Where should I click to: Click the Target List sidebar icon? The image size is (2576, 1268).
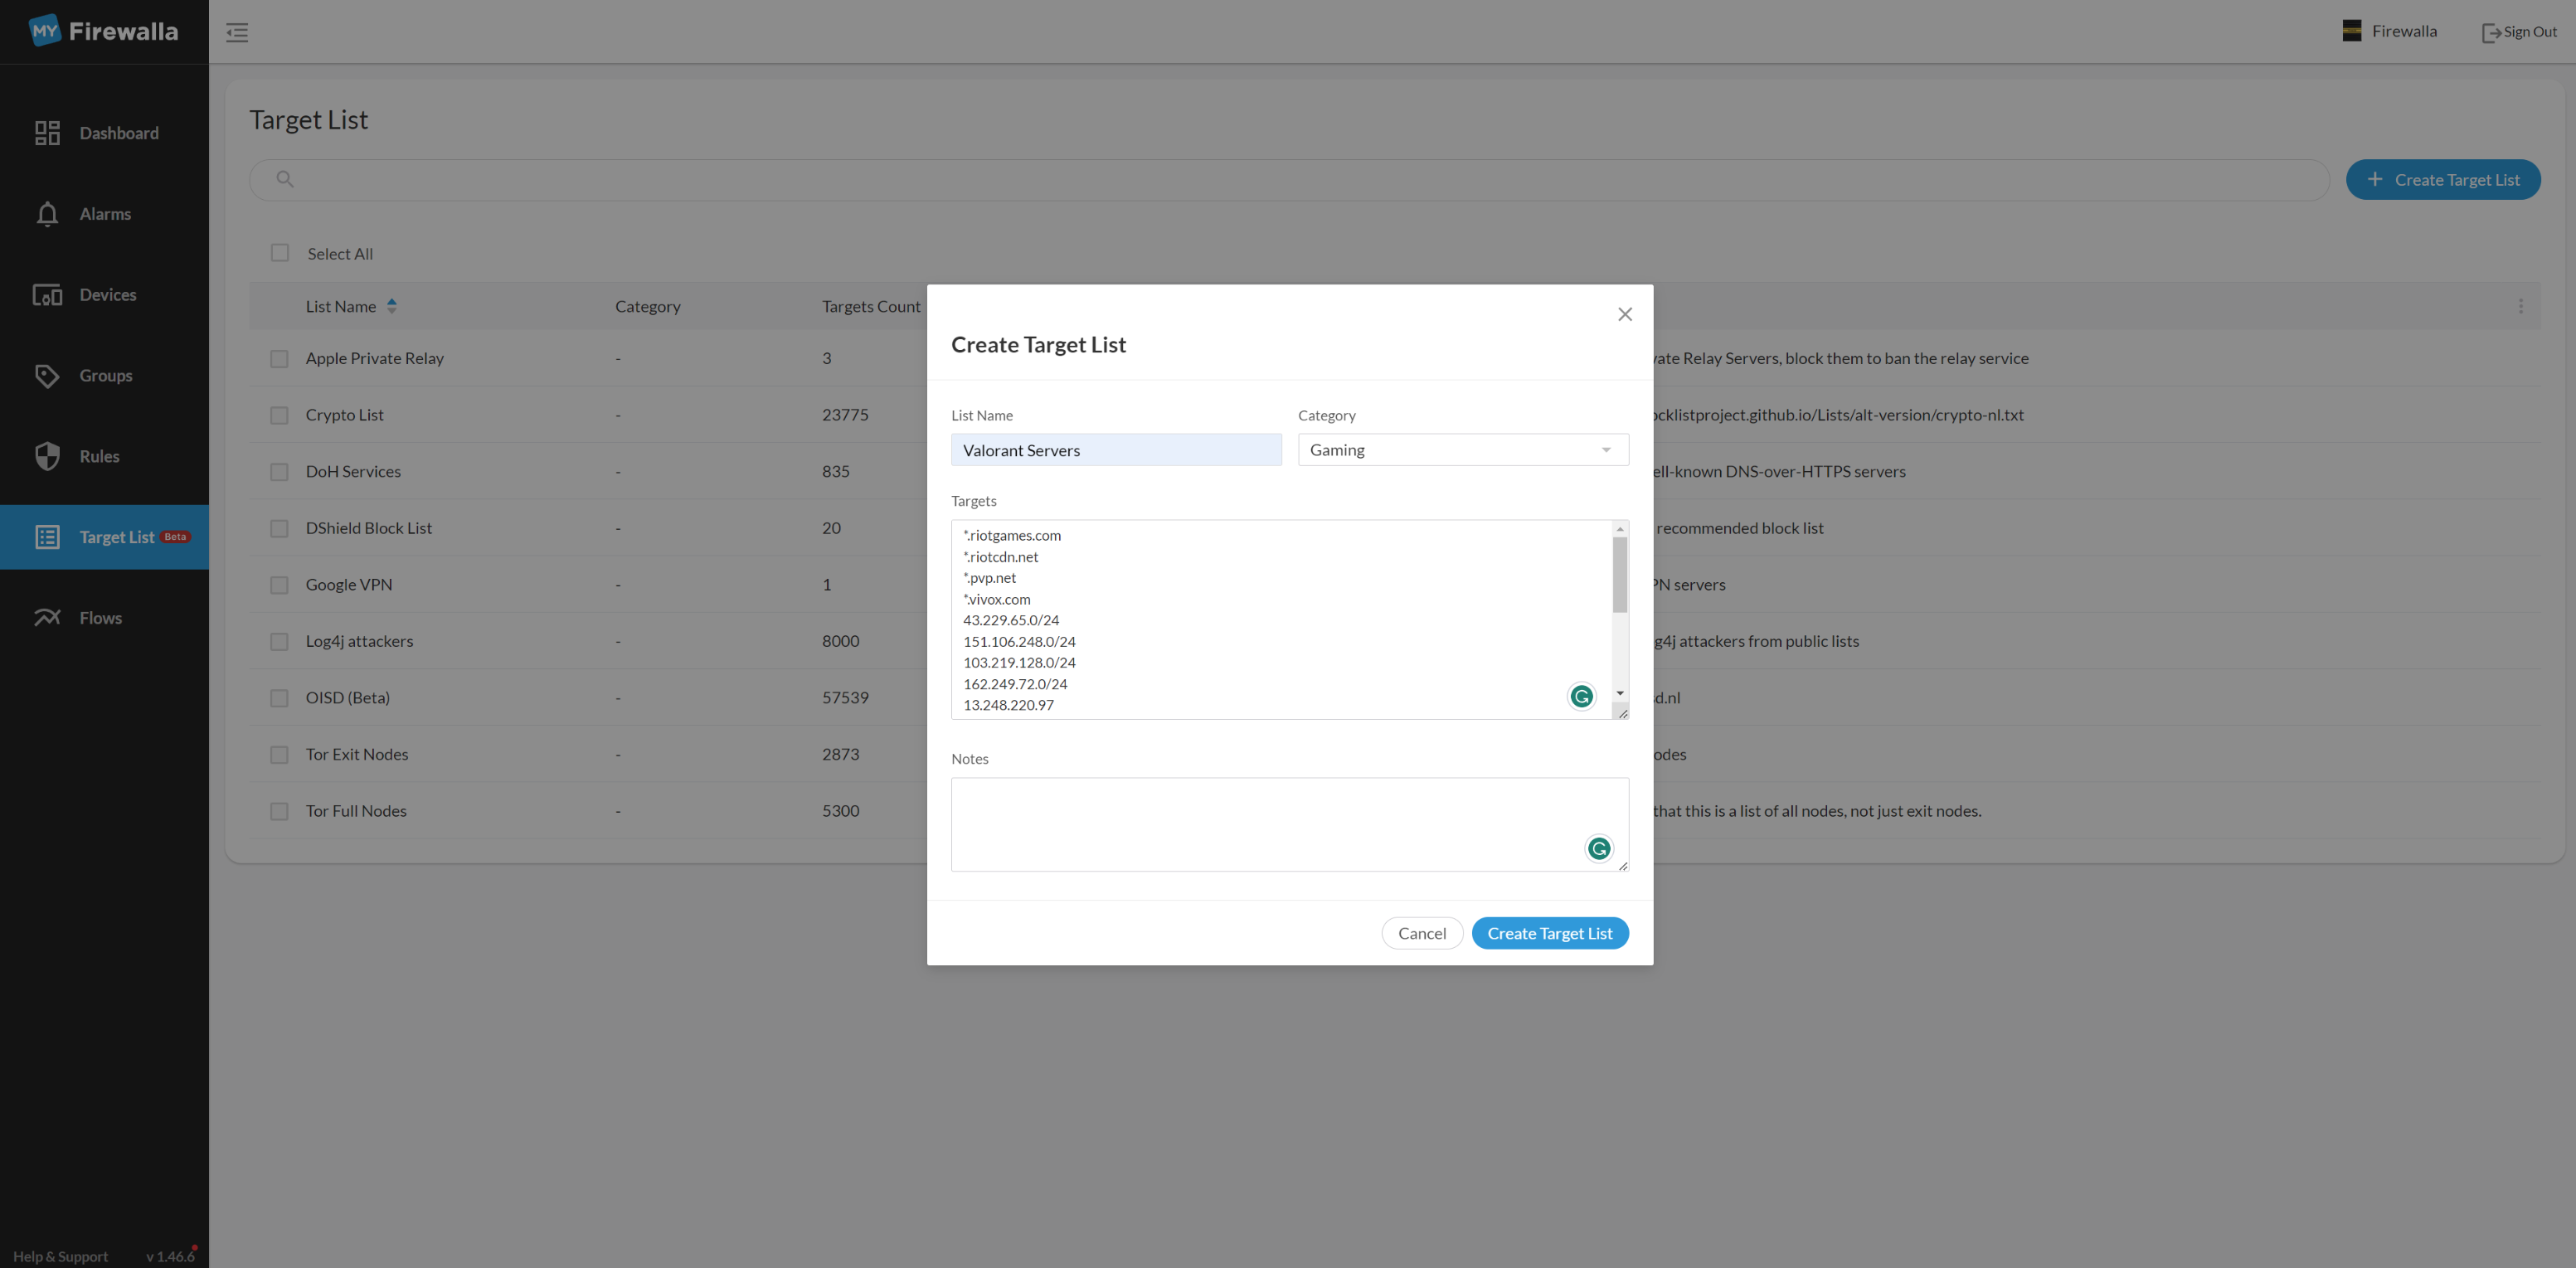(47, 537)
